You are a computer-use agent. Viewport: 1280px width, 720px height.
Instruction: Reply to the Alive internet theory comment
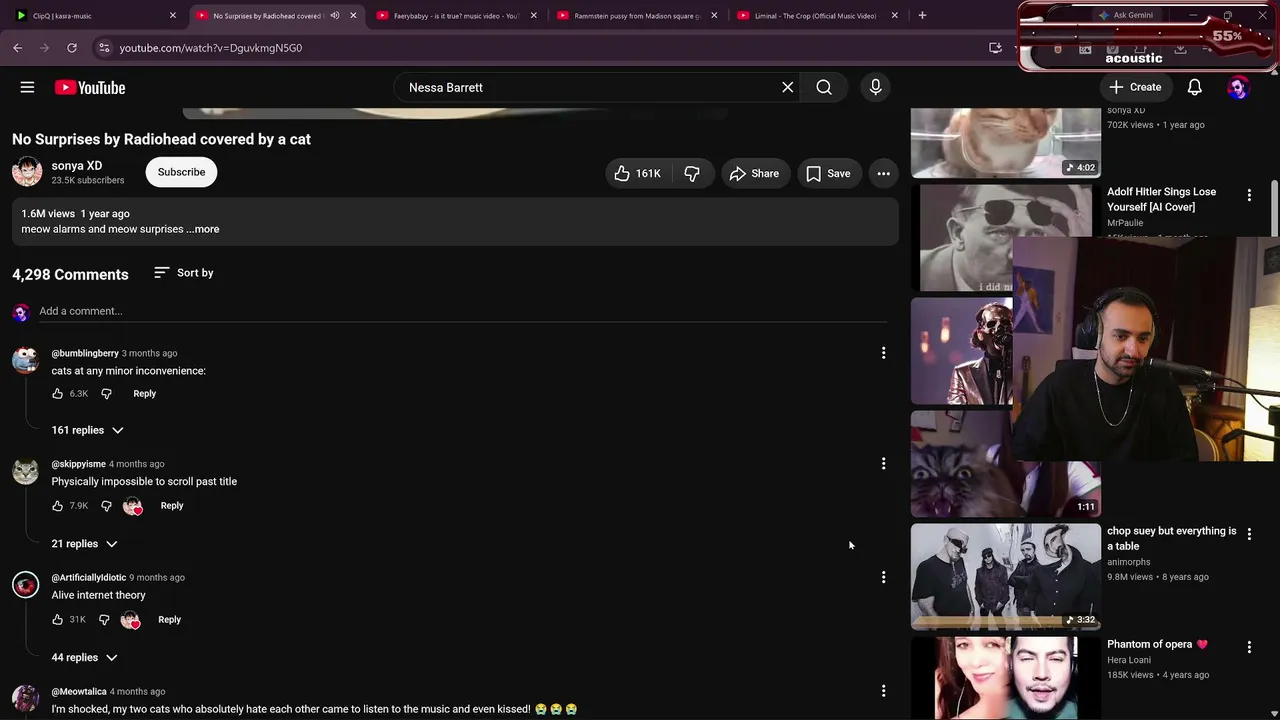pyautogui.click(x=169, y=619)
